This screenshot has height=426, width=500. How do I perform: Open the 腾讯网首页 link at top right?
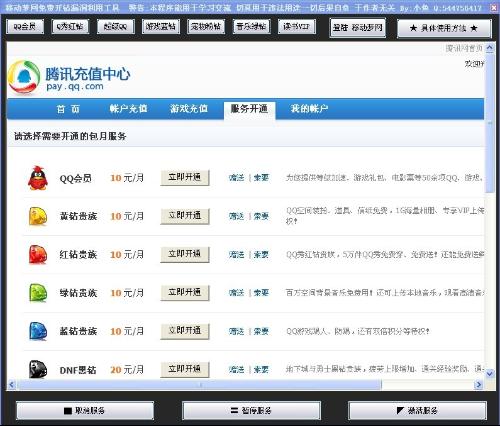pyautogui.click(x=464, y=49)
